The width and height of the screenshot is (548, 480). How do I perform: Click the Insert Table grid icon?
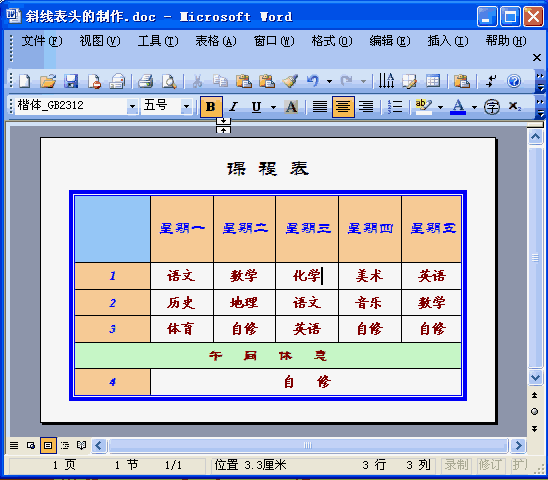coord(433,81)
